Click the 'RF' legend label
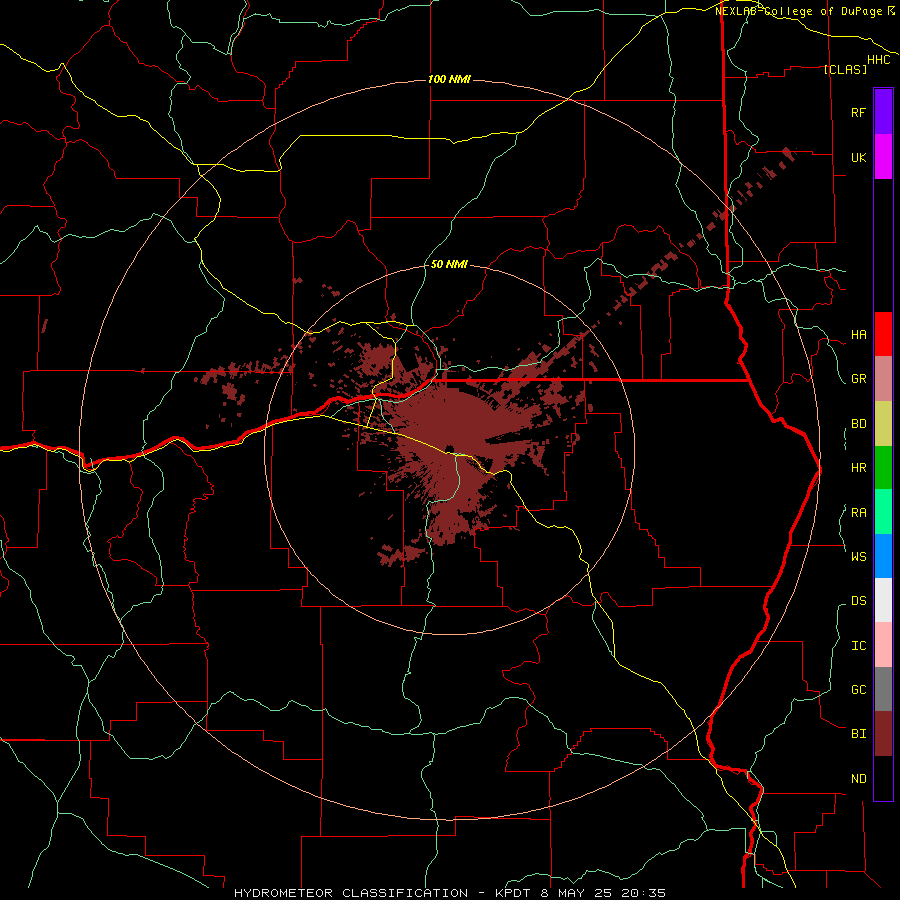The image size is (900, 900). pos(858,113)
